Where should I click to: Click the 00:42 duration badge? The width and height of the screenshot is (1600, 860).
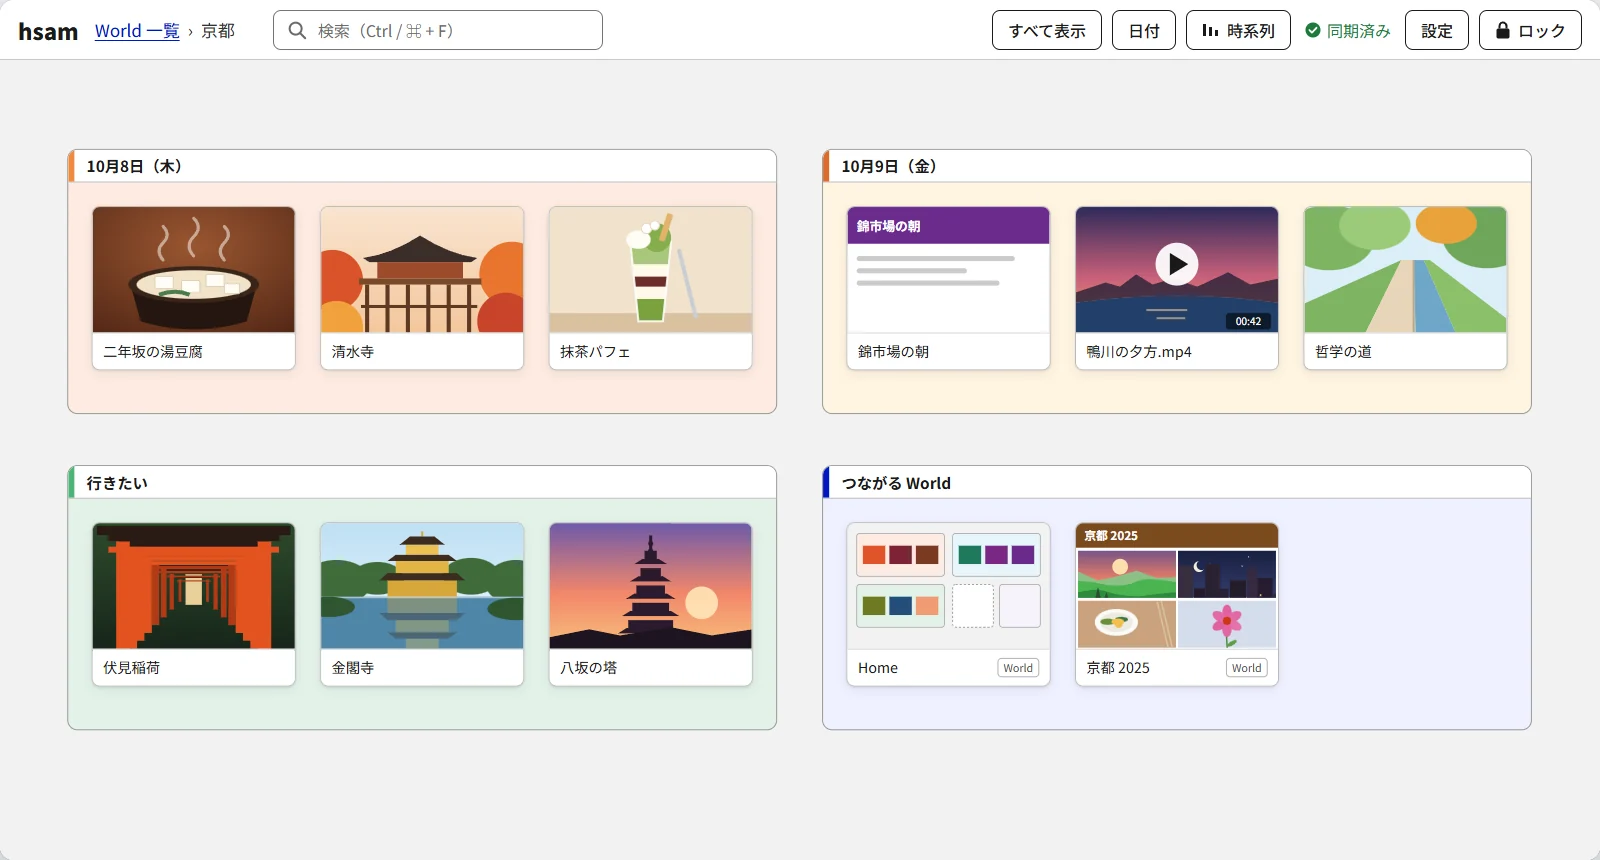click(x=1248, y=321)
